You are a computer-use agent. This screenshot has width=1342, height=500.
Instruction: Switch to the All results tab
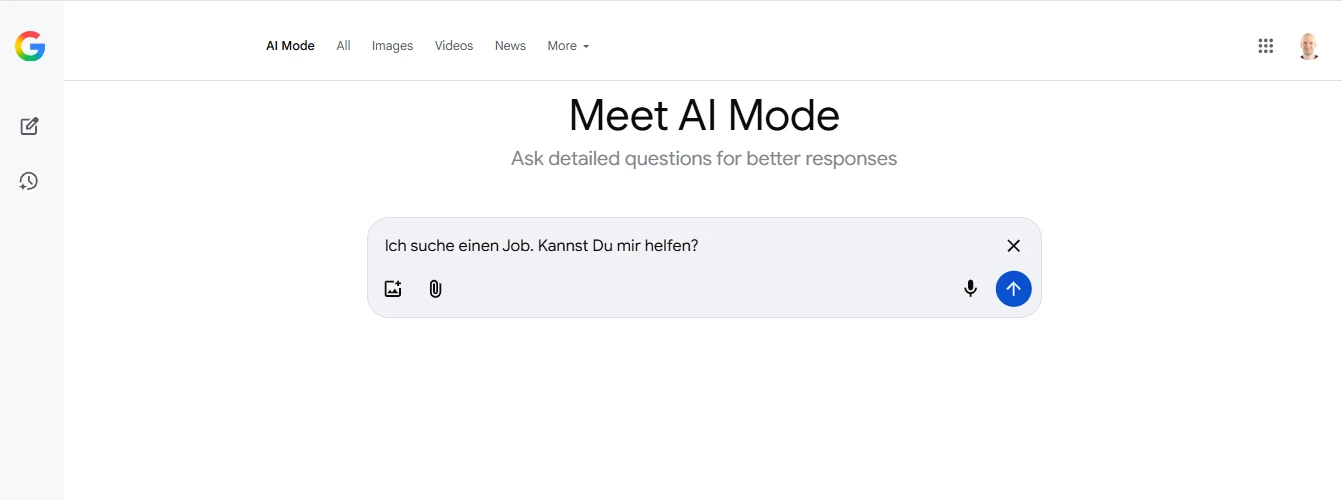[343, 46]
